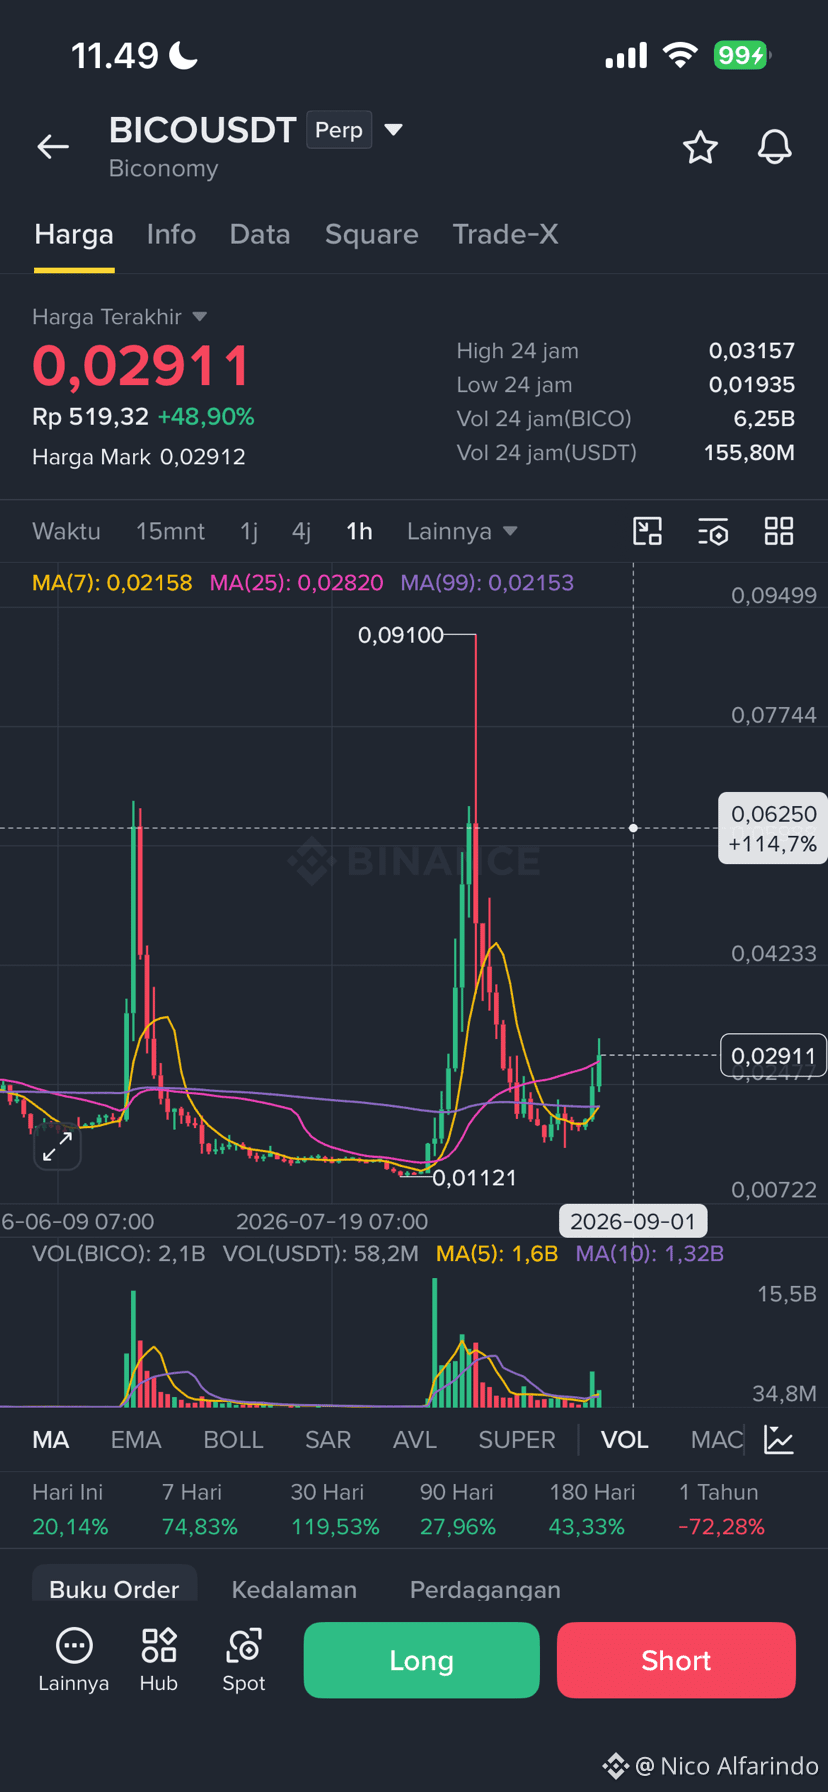Screen dimensions: 828x1792
Task: Select the Perdagangan tab
Action: pos(485,1589)
